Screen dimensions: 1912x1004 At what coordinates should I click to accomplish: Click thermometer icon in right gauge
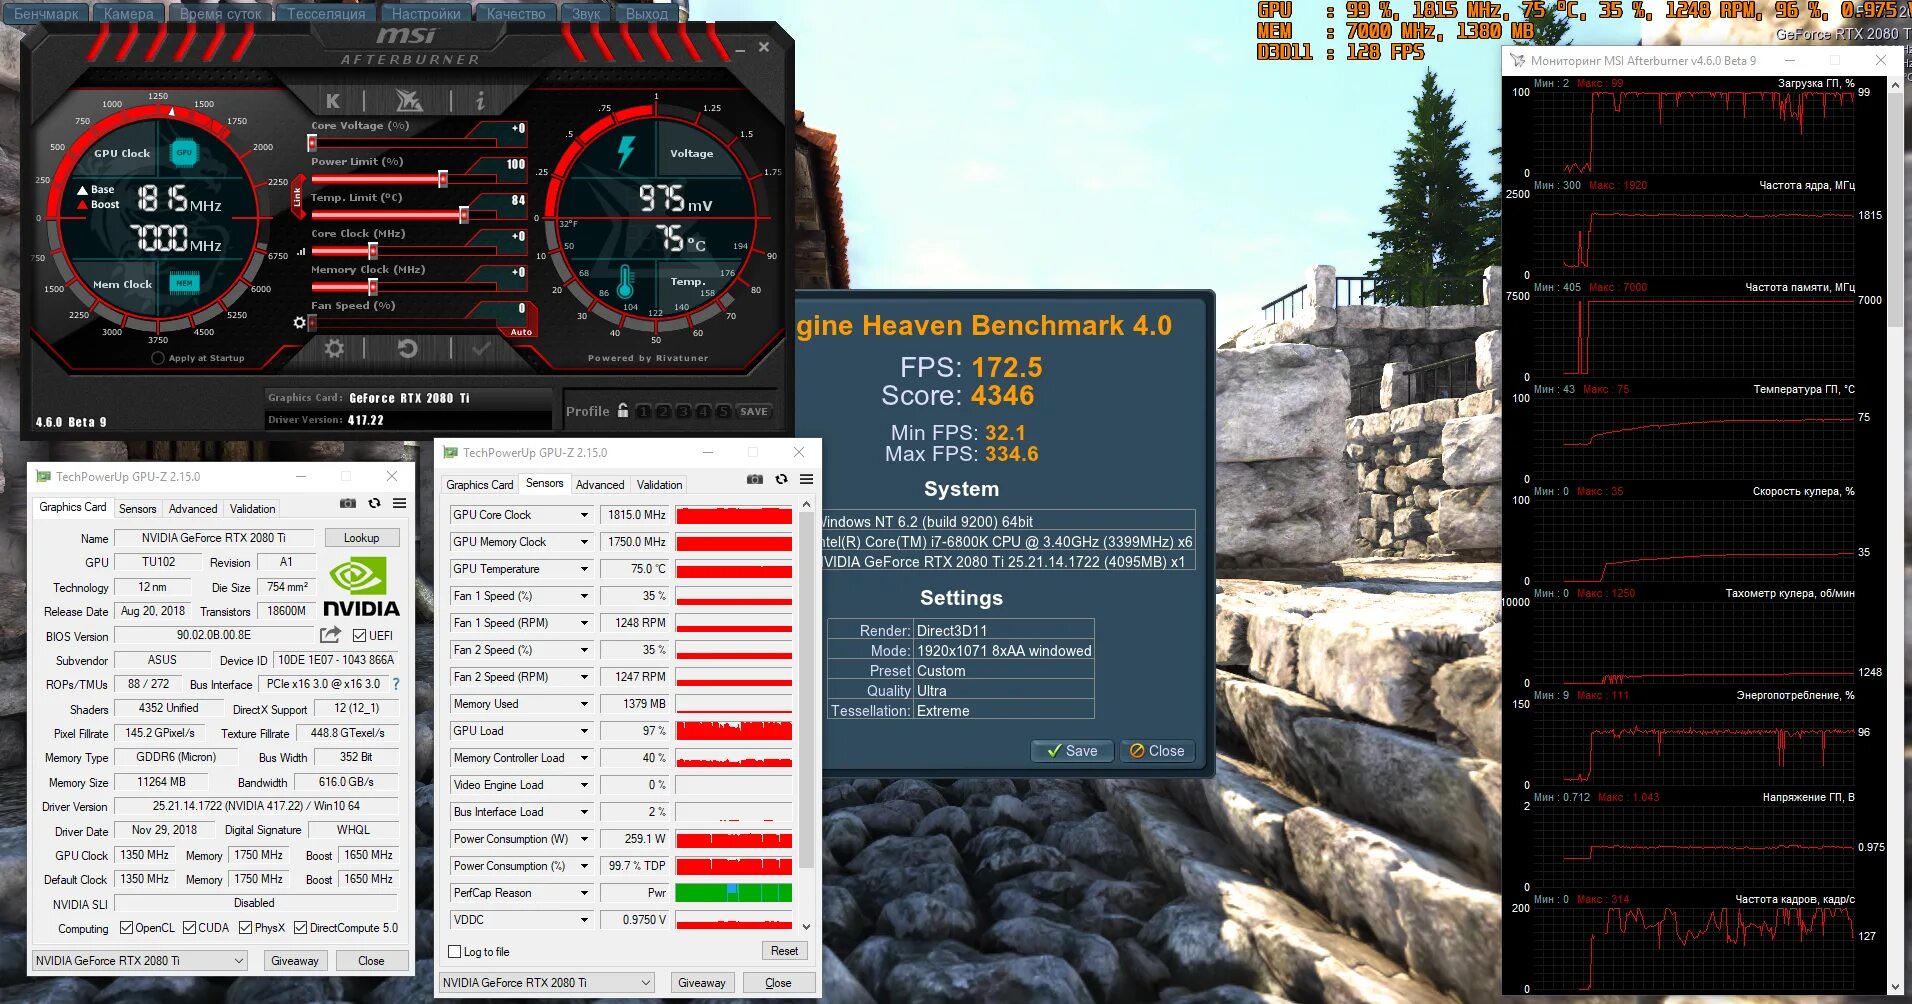[x=626, y=282]
